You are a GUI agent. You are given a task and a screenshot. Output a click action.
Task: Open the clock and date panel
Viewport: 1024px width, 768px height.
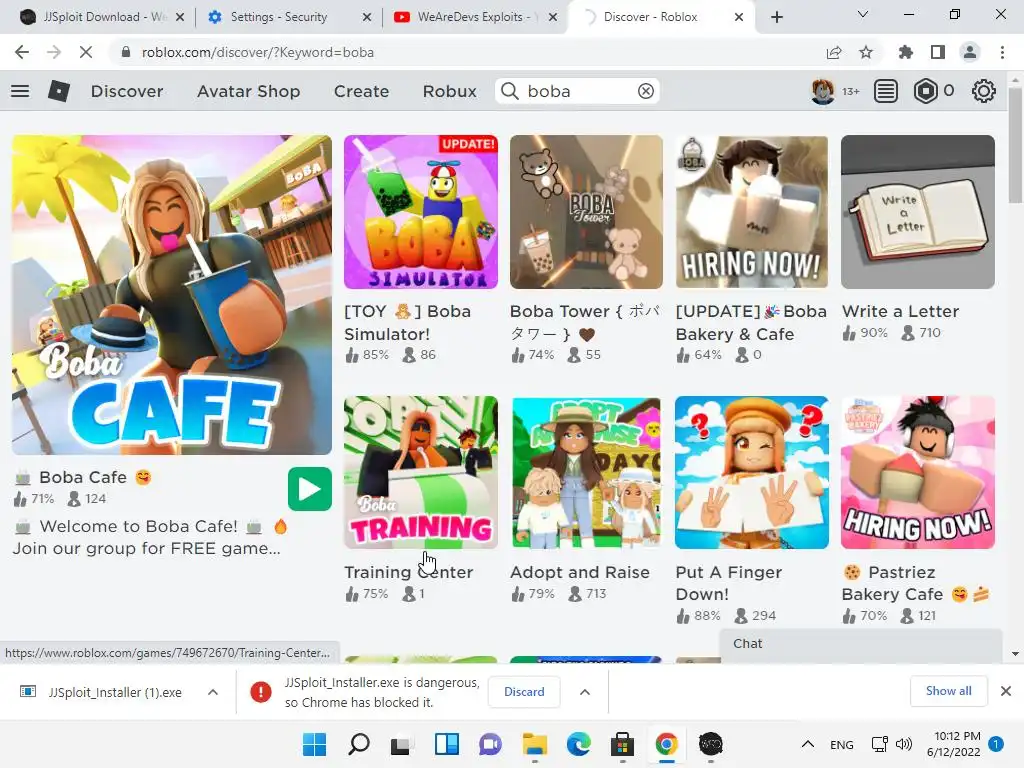click(x=955, y=744)
